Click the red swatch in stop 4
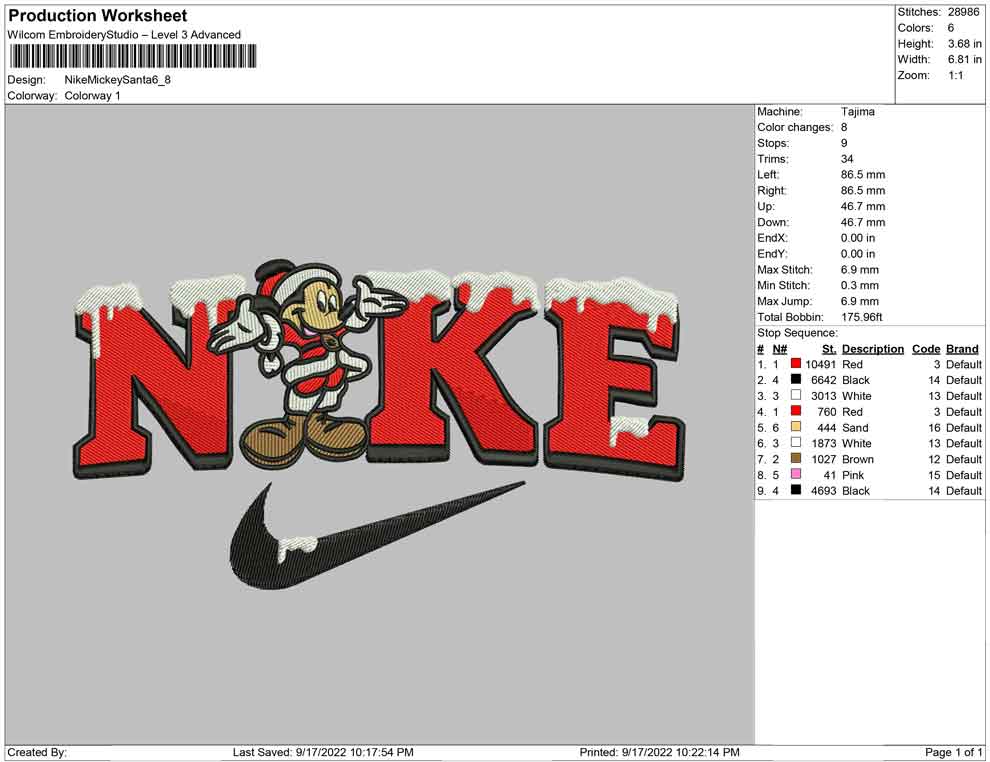990x762 pixels. click(796, 411)
